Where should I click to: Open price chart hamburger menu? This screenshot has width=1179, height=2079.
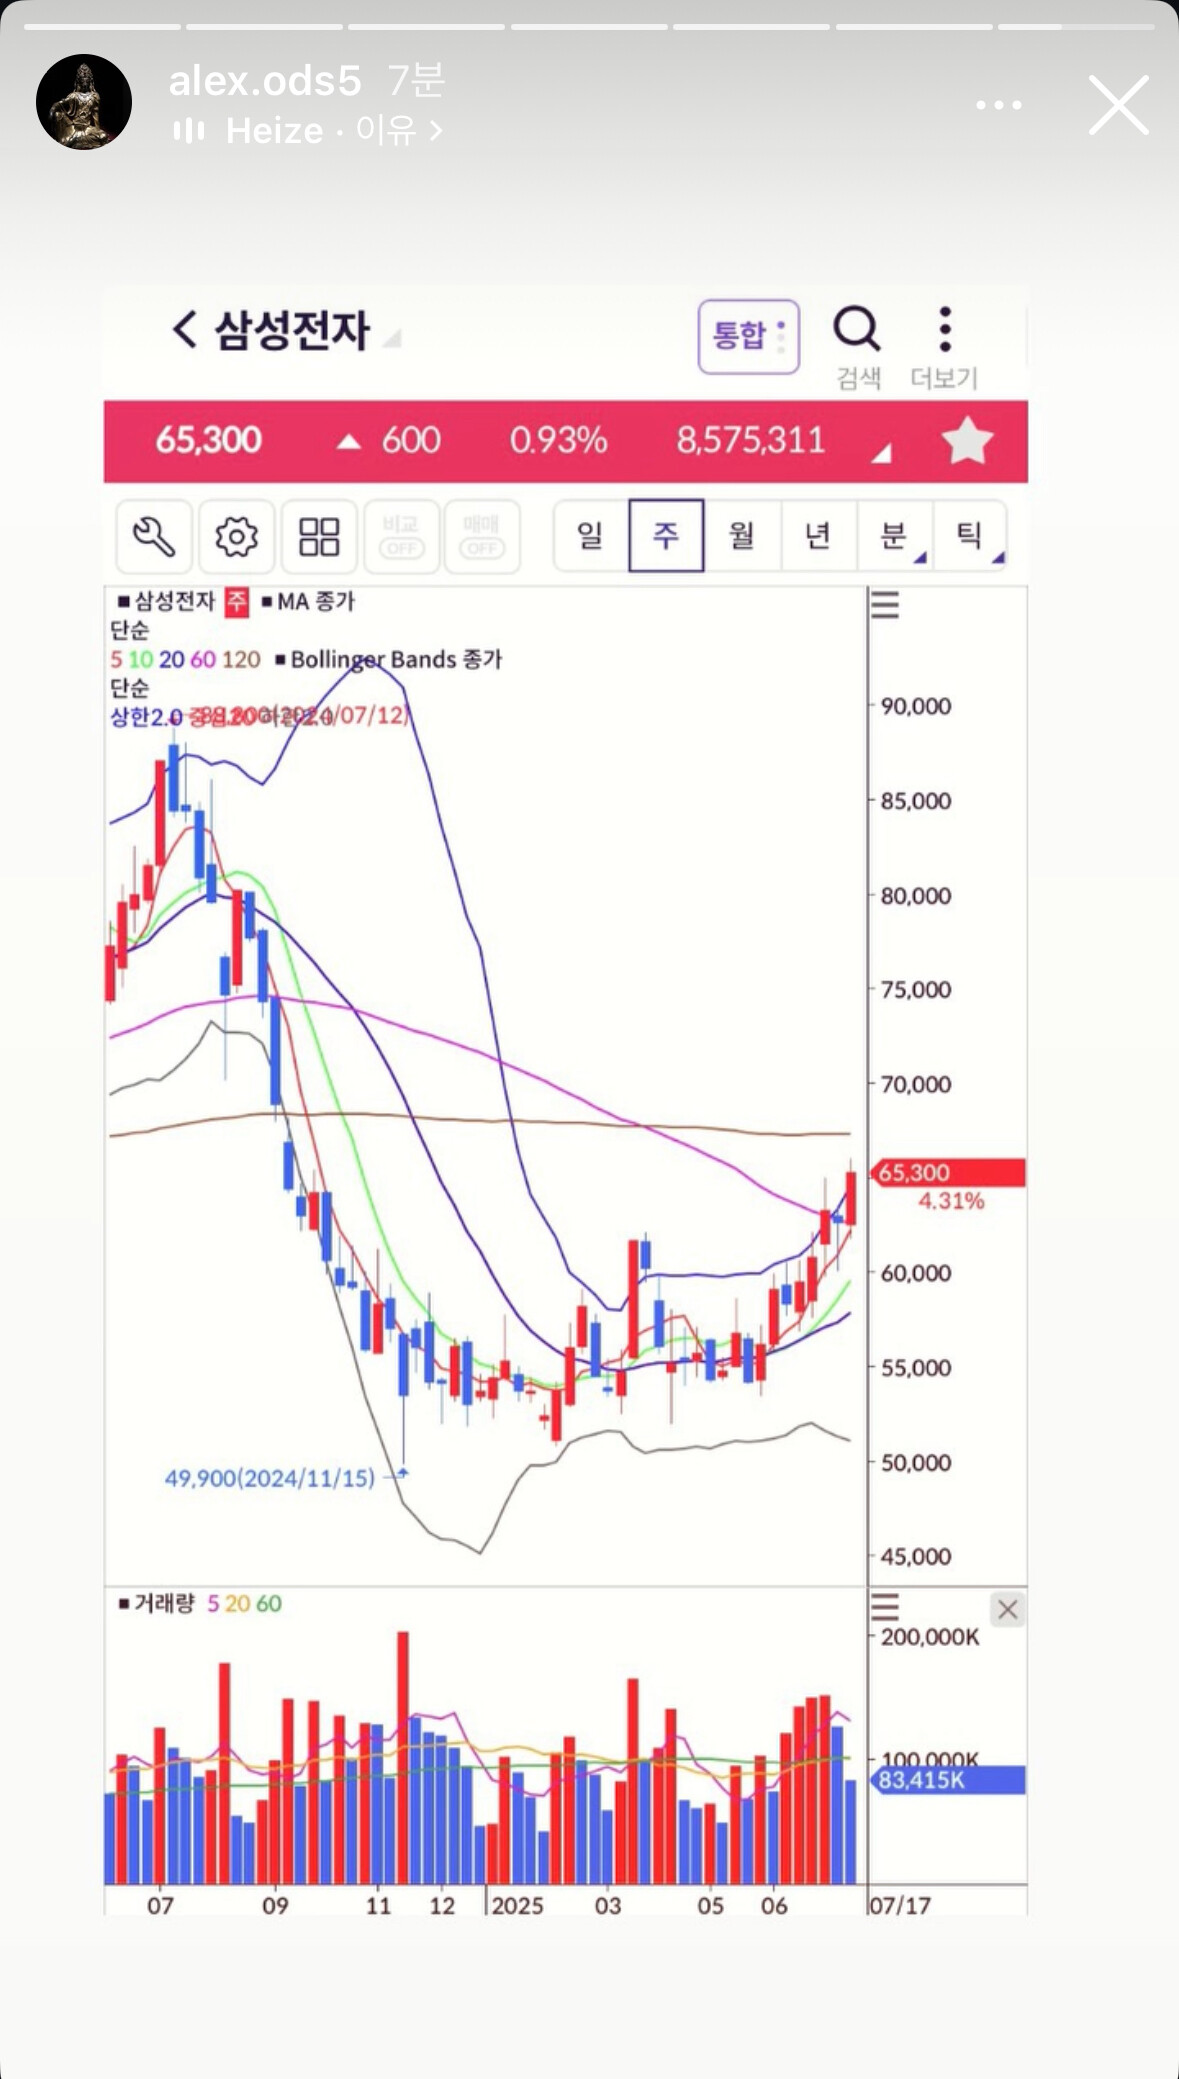(885, 605)
